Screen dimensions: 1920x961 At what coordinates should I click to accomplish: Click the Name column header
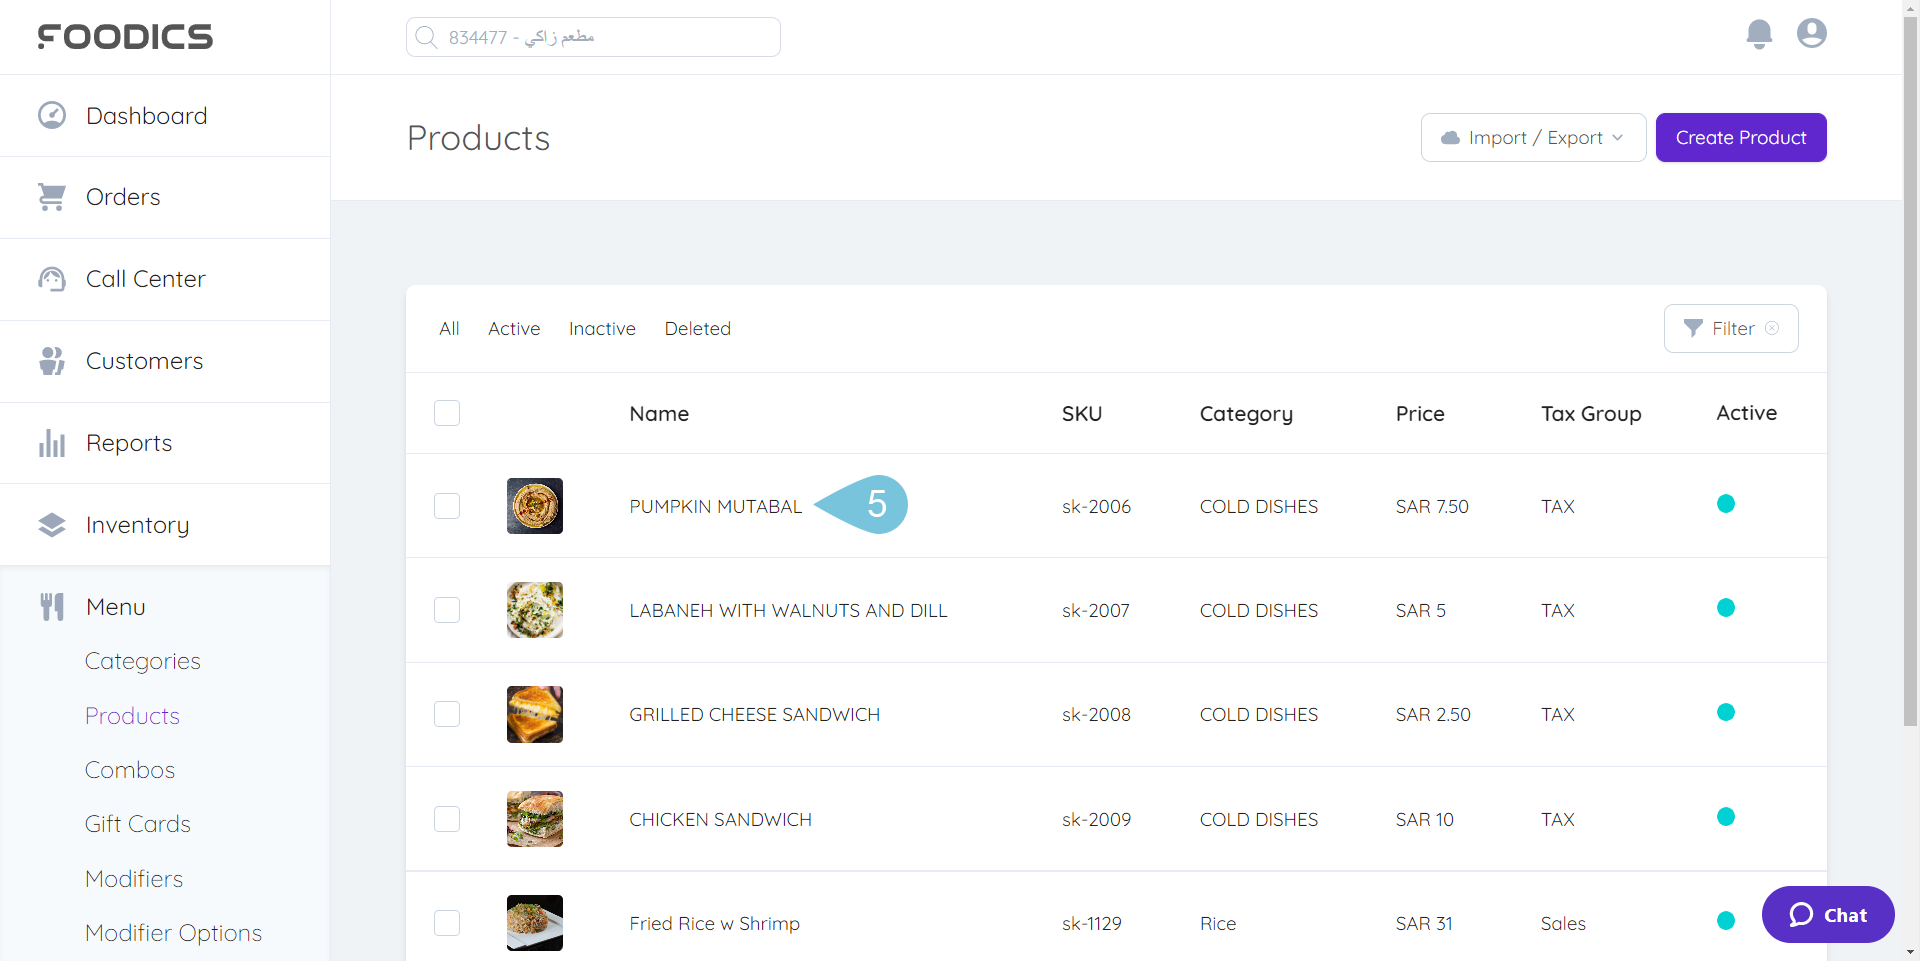pyautogui.click(x=659, y=414)
